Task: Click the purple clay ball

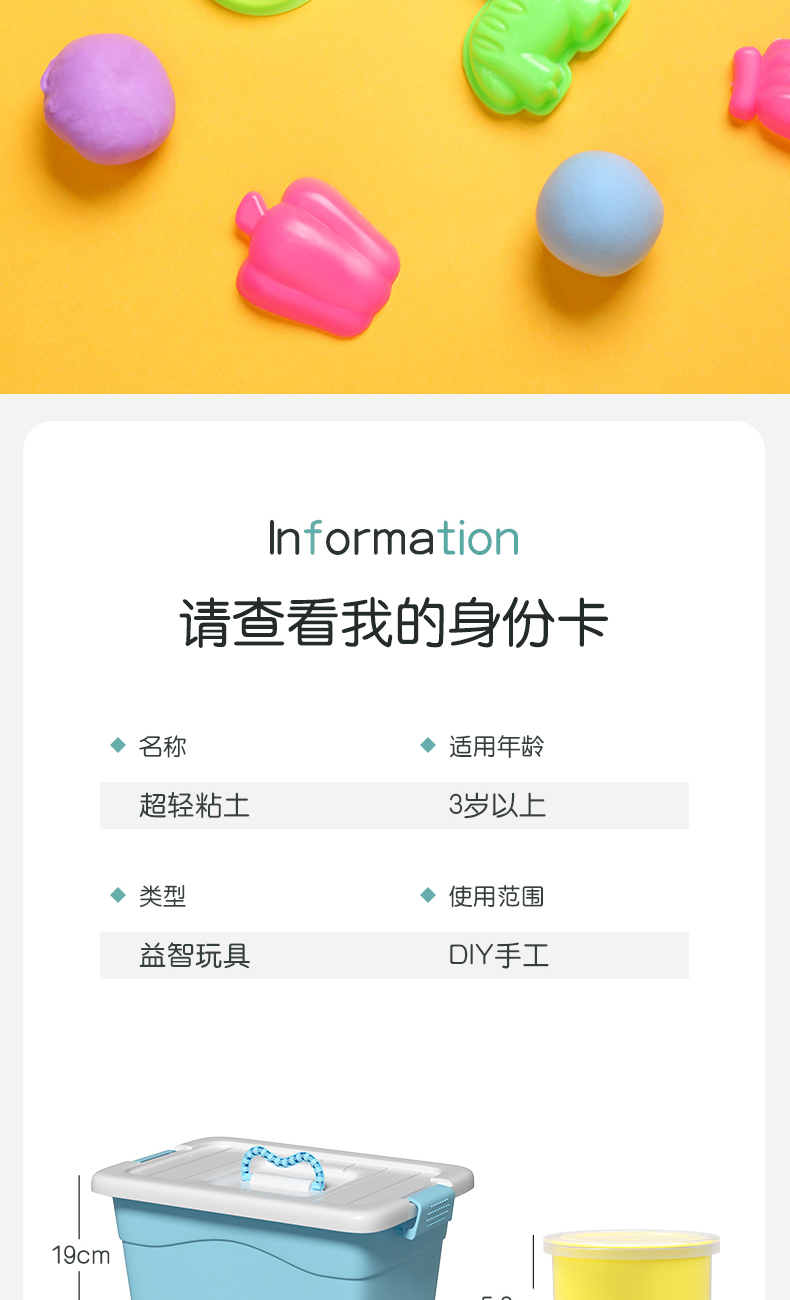Action: [x=108, y=99]
